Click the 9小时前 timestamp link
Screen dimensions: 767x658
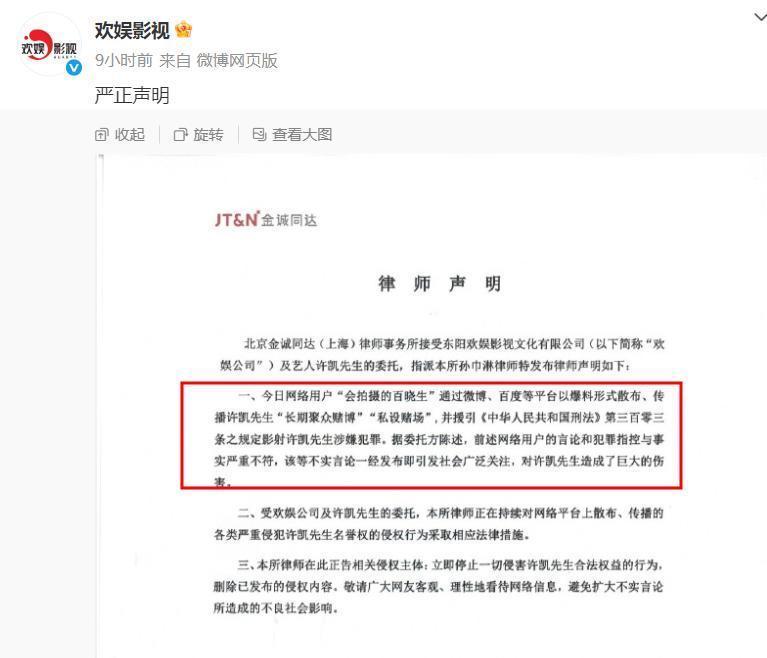[124, 61]
